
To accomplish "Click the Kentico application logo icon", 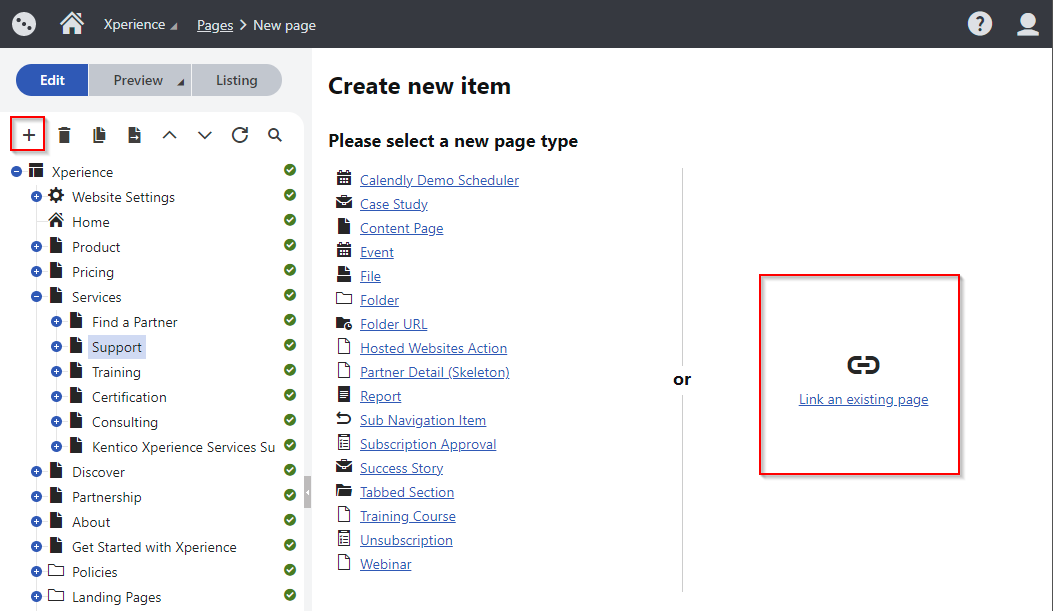I will coord(24,24).
